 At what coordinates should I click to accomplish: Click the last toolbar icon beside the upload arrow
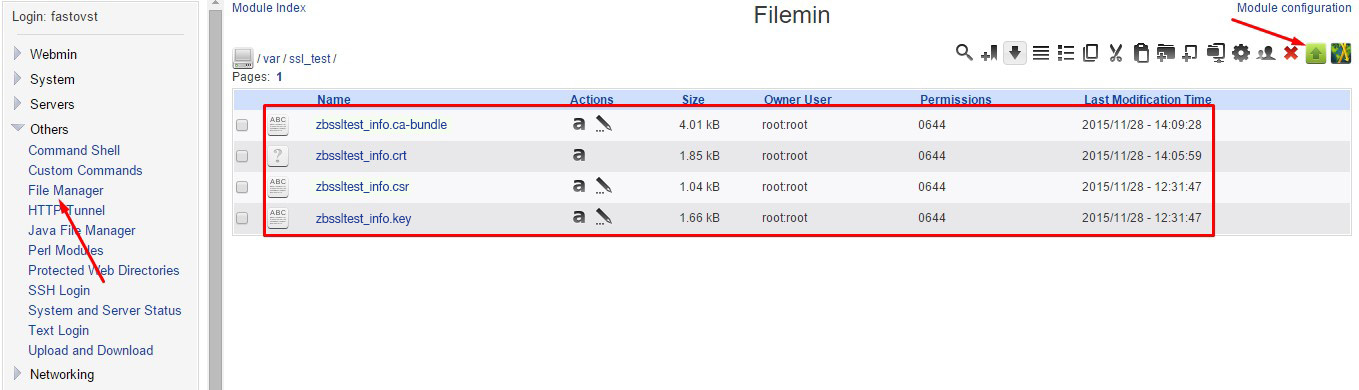click(1341, 54)
